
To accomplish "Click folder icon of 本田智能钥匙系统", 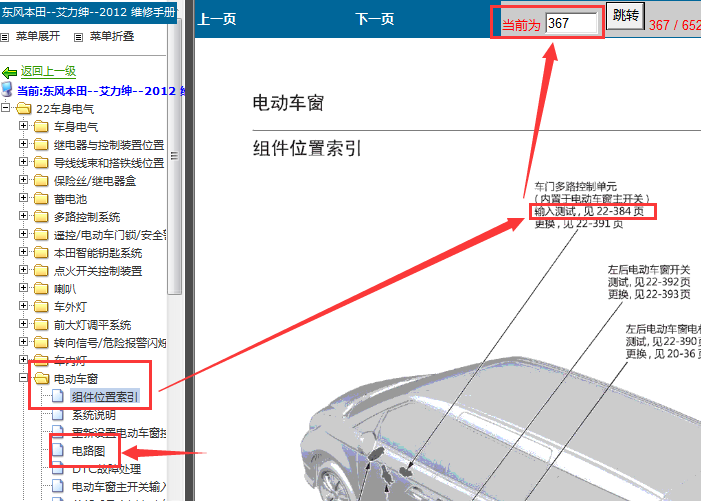I will (41, 253).
